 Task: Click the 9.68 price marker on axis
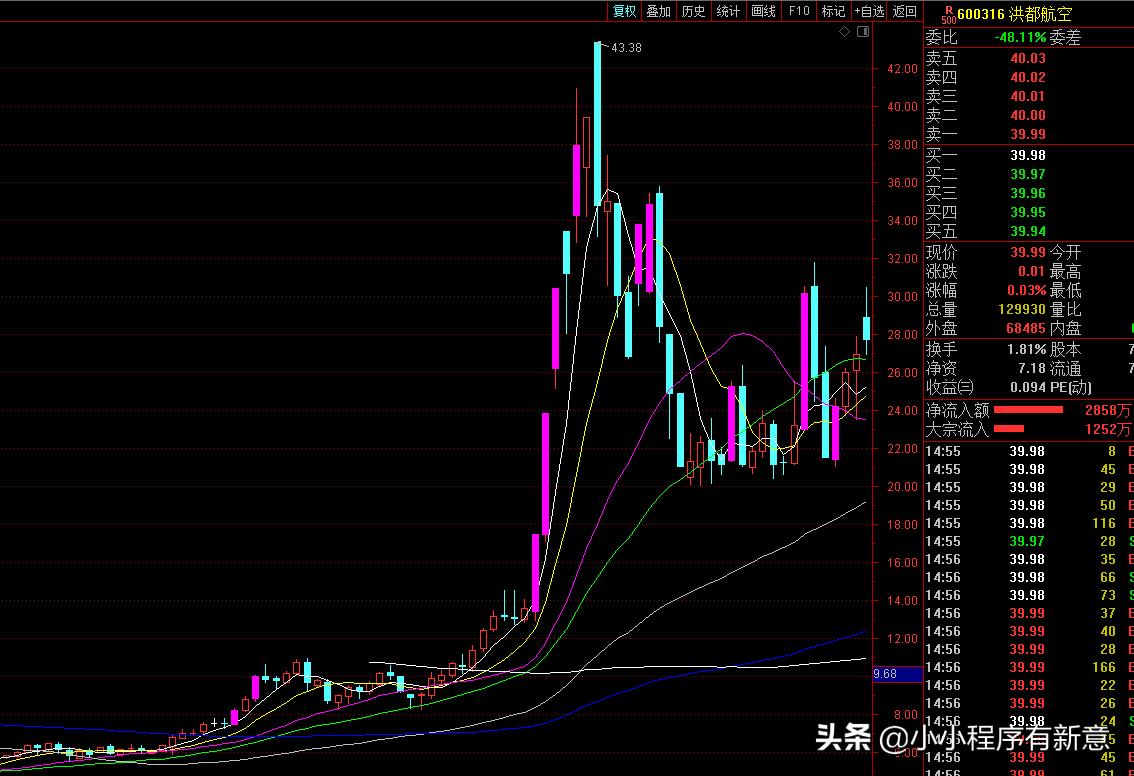coord(884,674)
